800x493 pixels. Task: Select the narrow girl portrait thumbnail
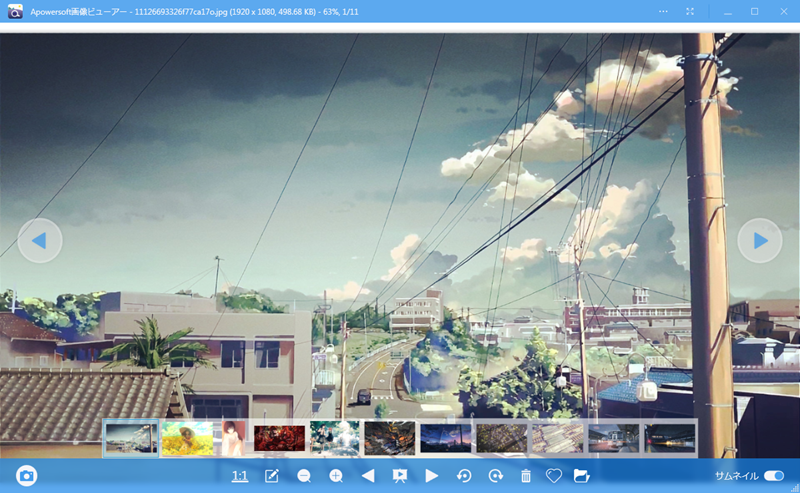(233, 438)
